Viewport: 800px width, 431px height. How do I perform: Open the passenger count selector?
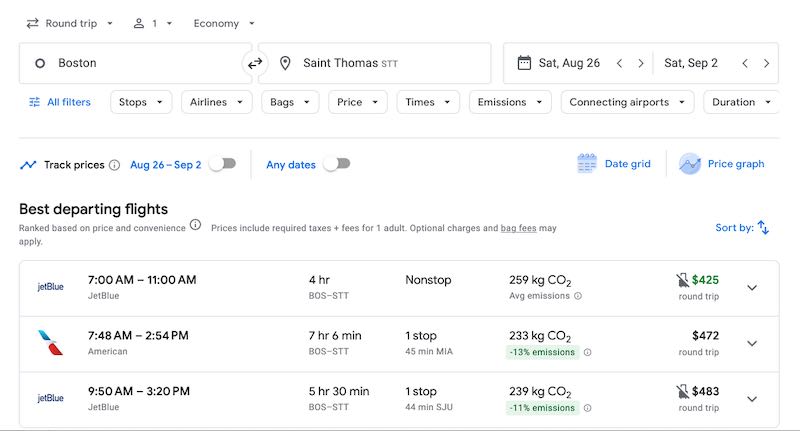pyautogui.click(x=153, y=23)
